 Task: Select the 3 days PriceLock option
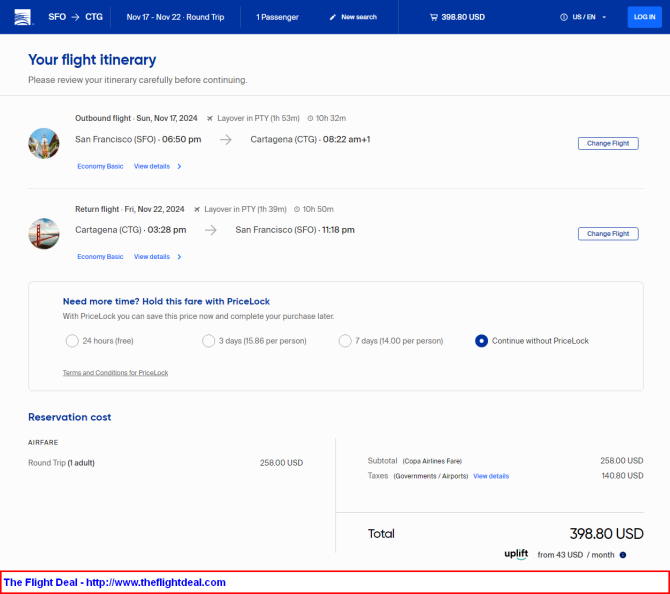click(209, 341)
